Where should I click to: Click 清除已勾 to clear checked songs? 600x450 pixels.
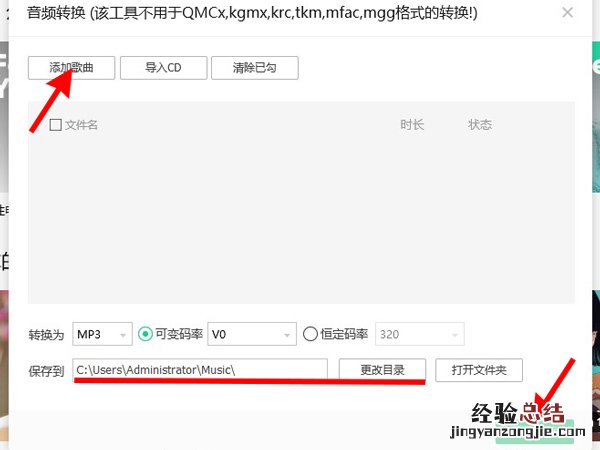(254, 68)
